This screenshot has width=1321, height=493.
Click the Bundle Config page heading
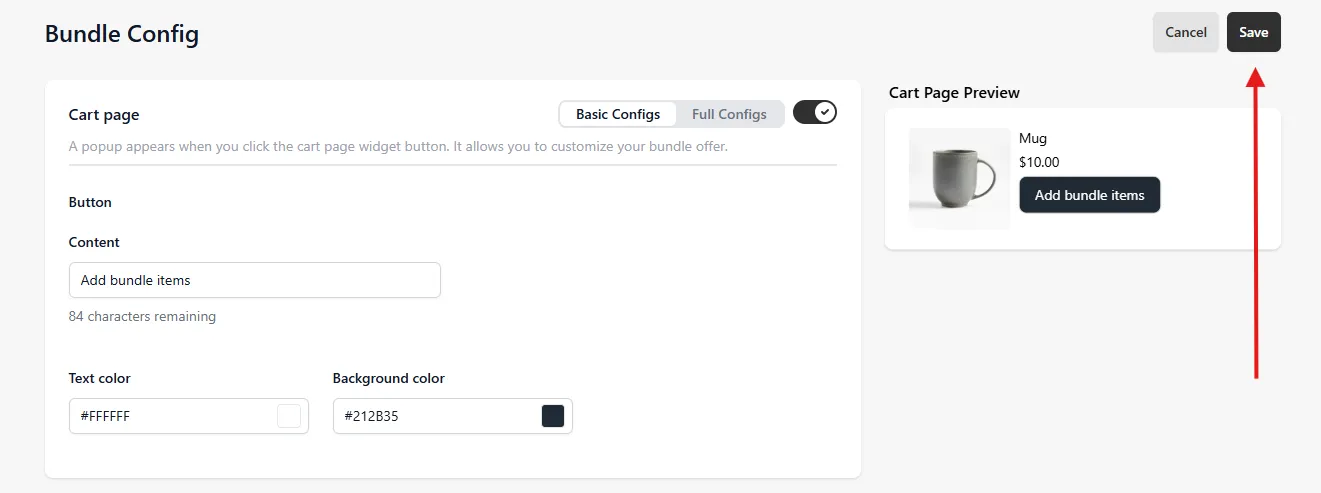122,34
